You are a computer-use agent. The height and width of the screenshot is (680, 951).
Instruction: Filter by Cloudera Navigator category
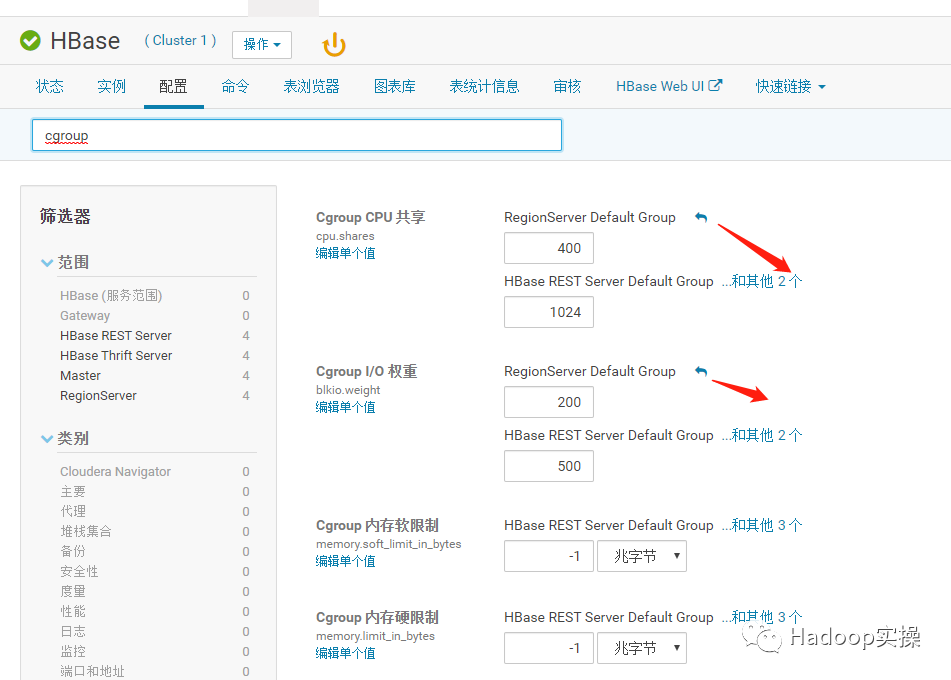point(115,472)
